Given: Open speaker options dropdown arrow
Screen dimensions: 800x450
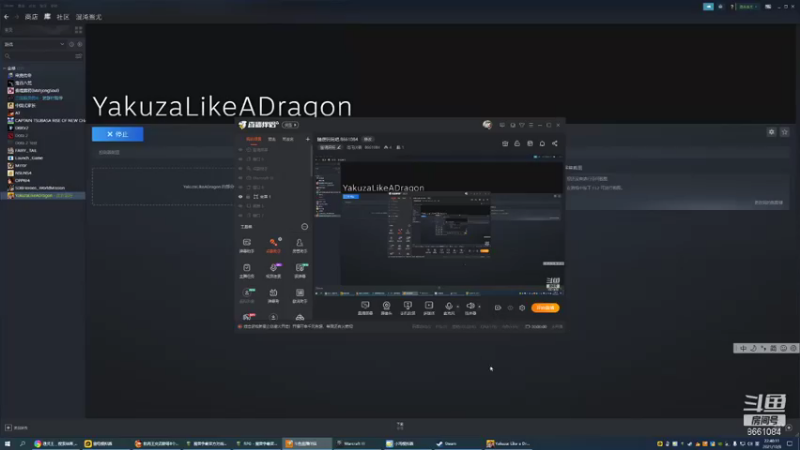Looking at the screenshot, I should (479, 307).
